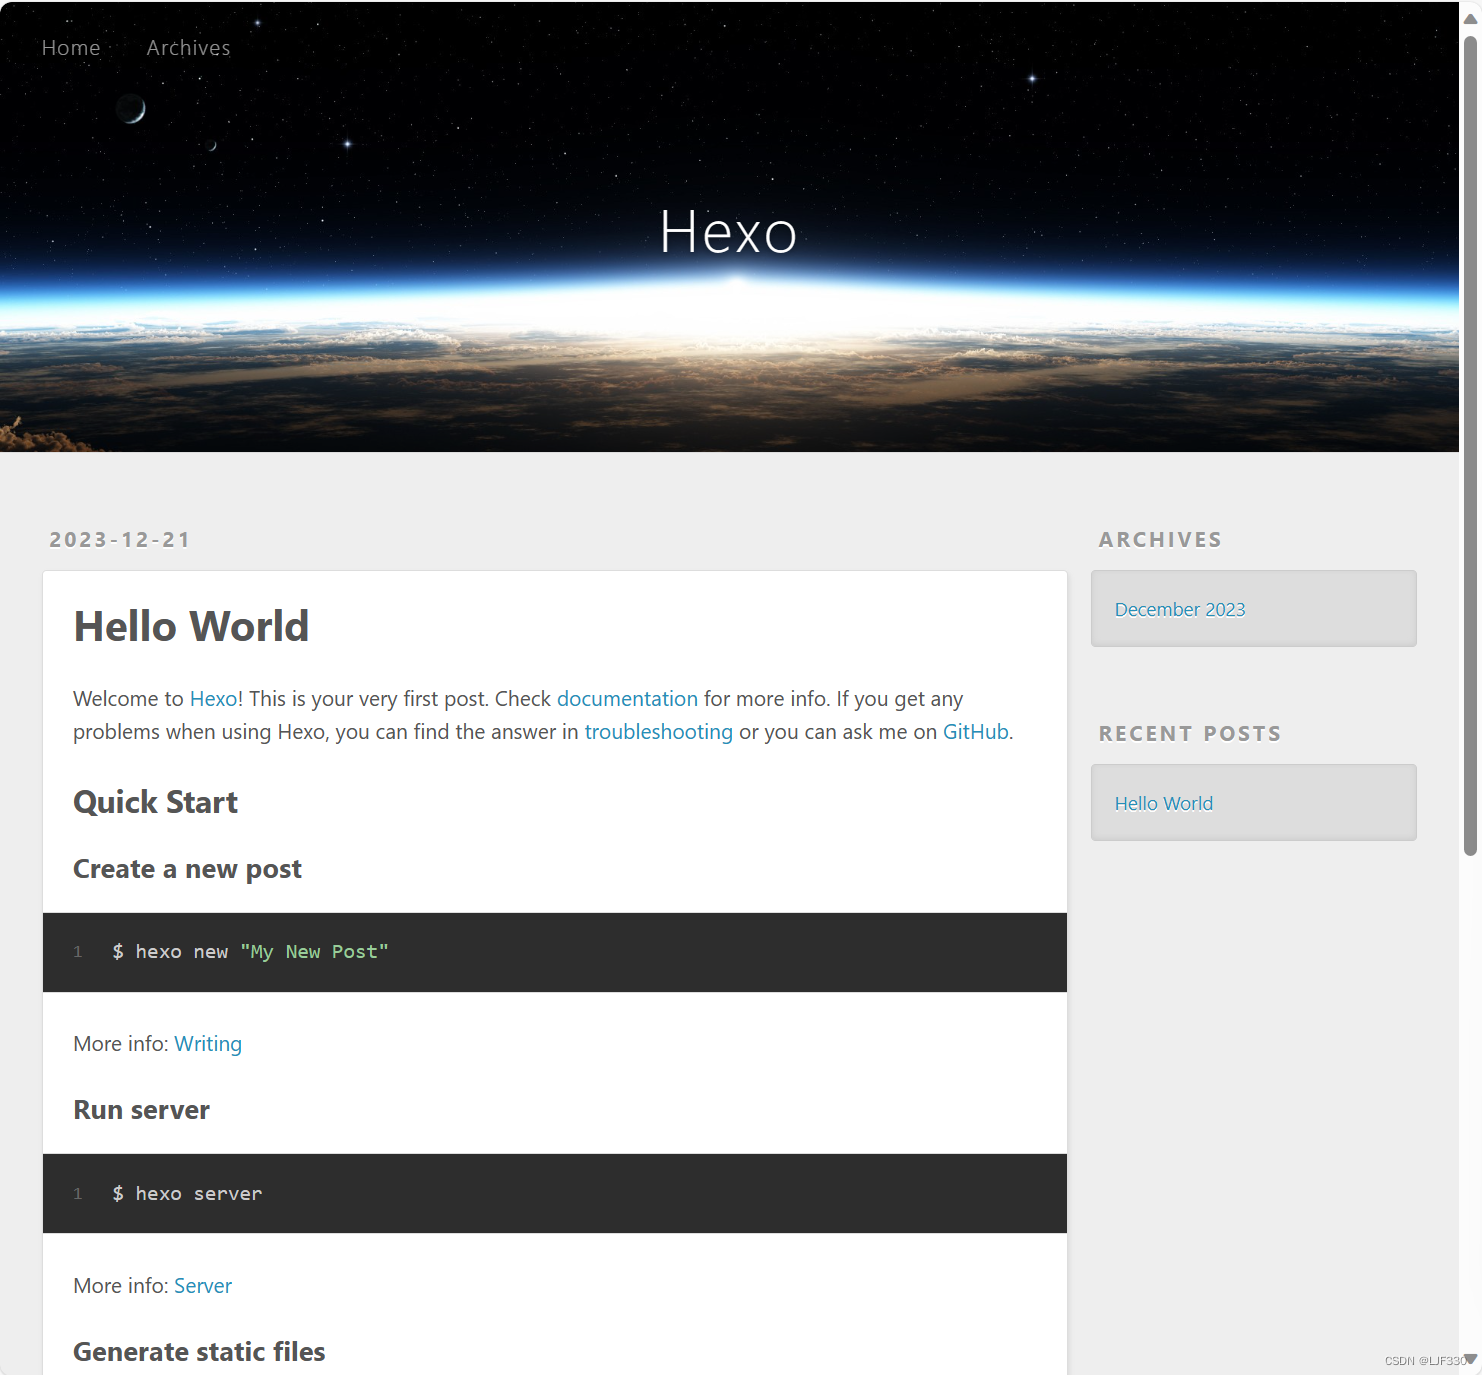This screenshot has width=1482, height=1375.
Task: Click the Quick Start heading
Action: click(x=155, y=803)
